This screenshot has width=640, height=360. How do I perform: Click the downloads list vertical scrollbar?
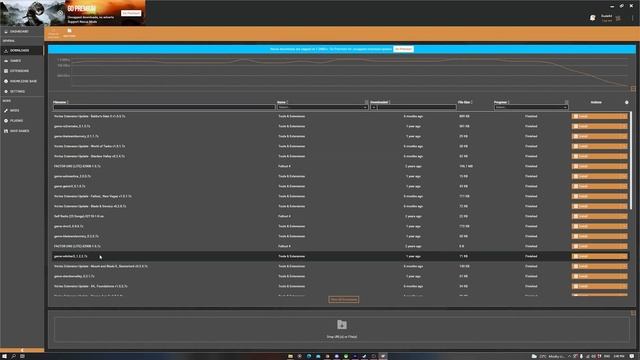point(631,159)
